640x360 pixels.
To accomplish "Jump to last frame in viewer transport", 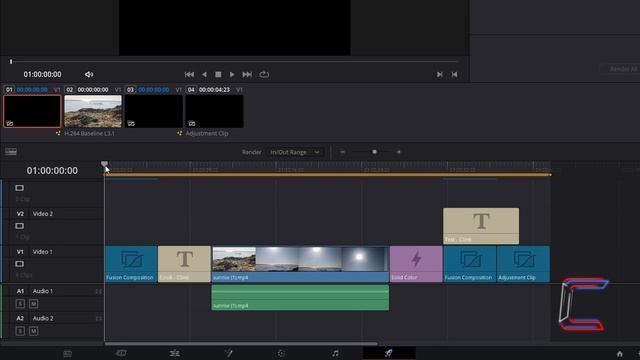I will 247,74.
